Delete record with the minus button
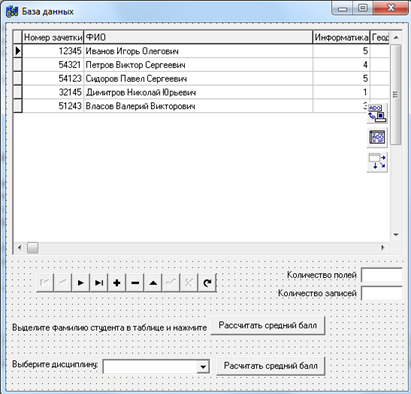This screenshot has width=411, height=394. [x=135, y=283]
